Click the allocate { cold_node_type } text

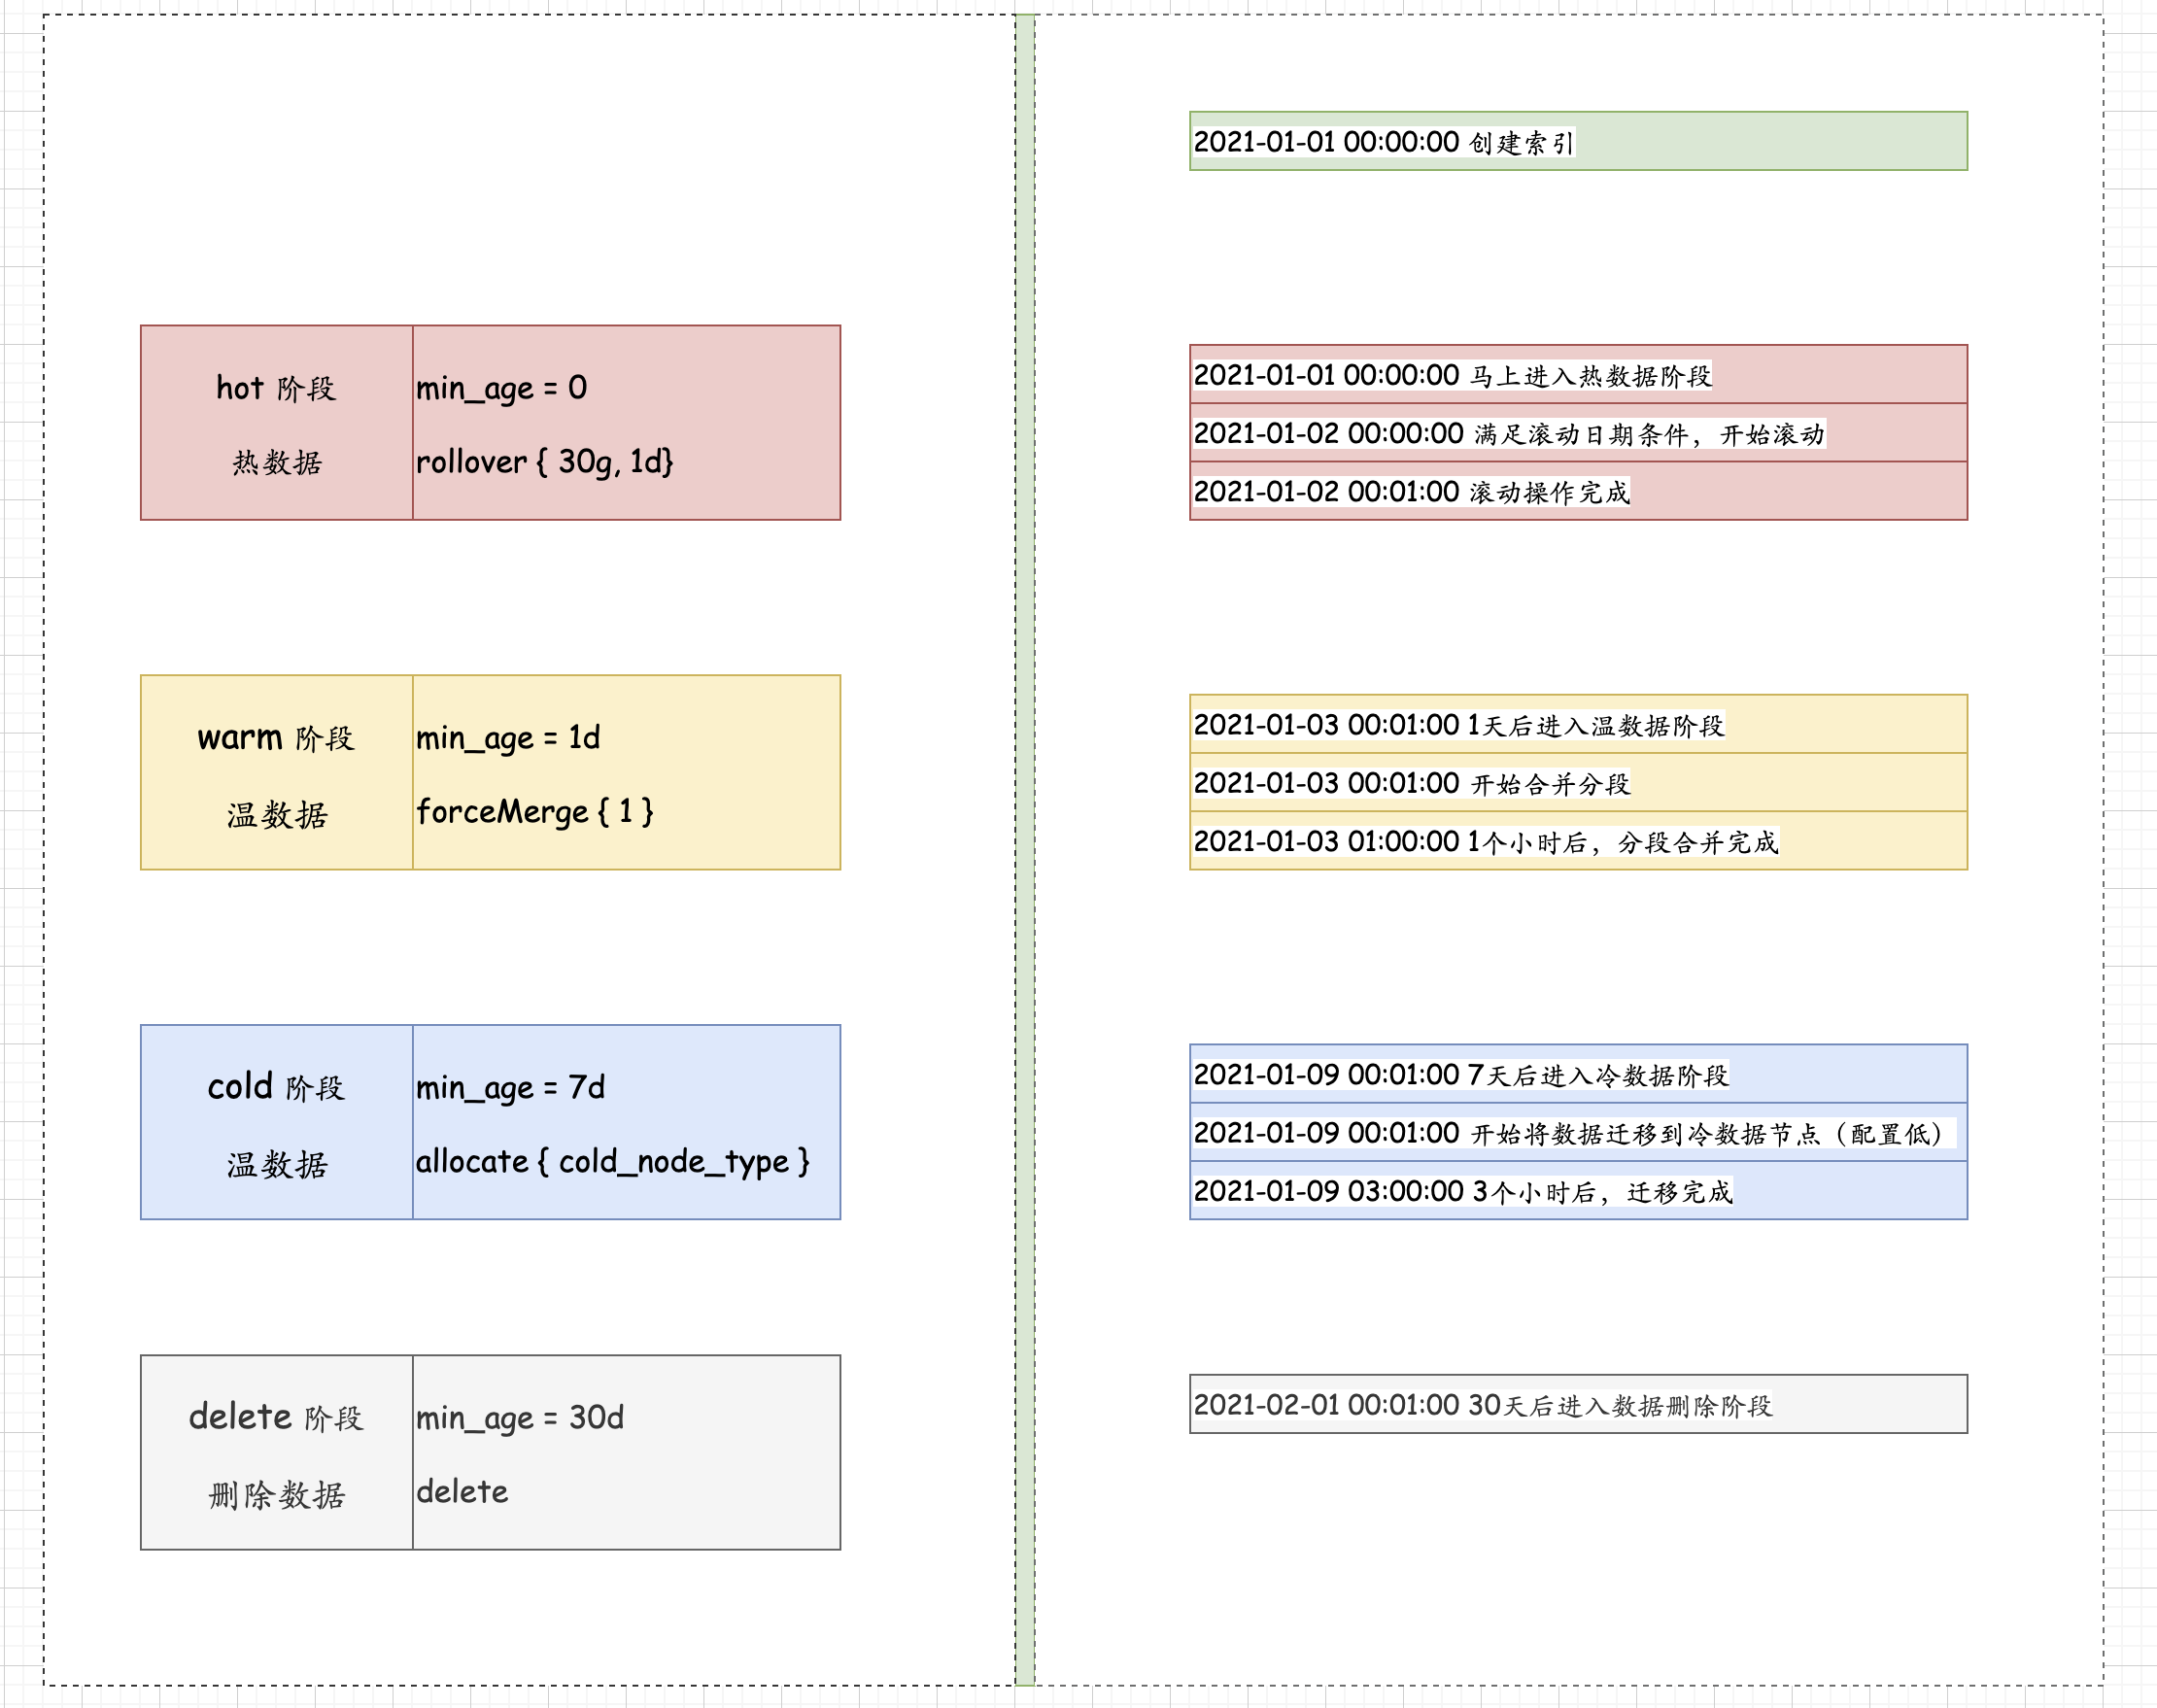coord(613,1161)
